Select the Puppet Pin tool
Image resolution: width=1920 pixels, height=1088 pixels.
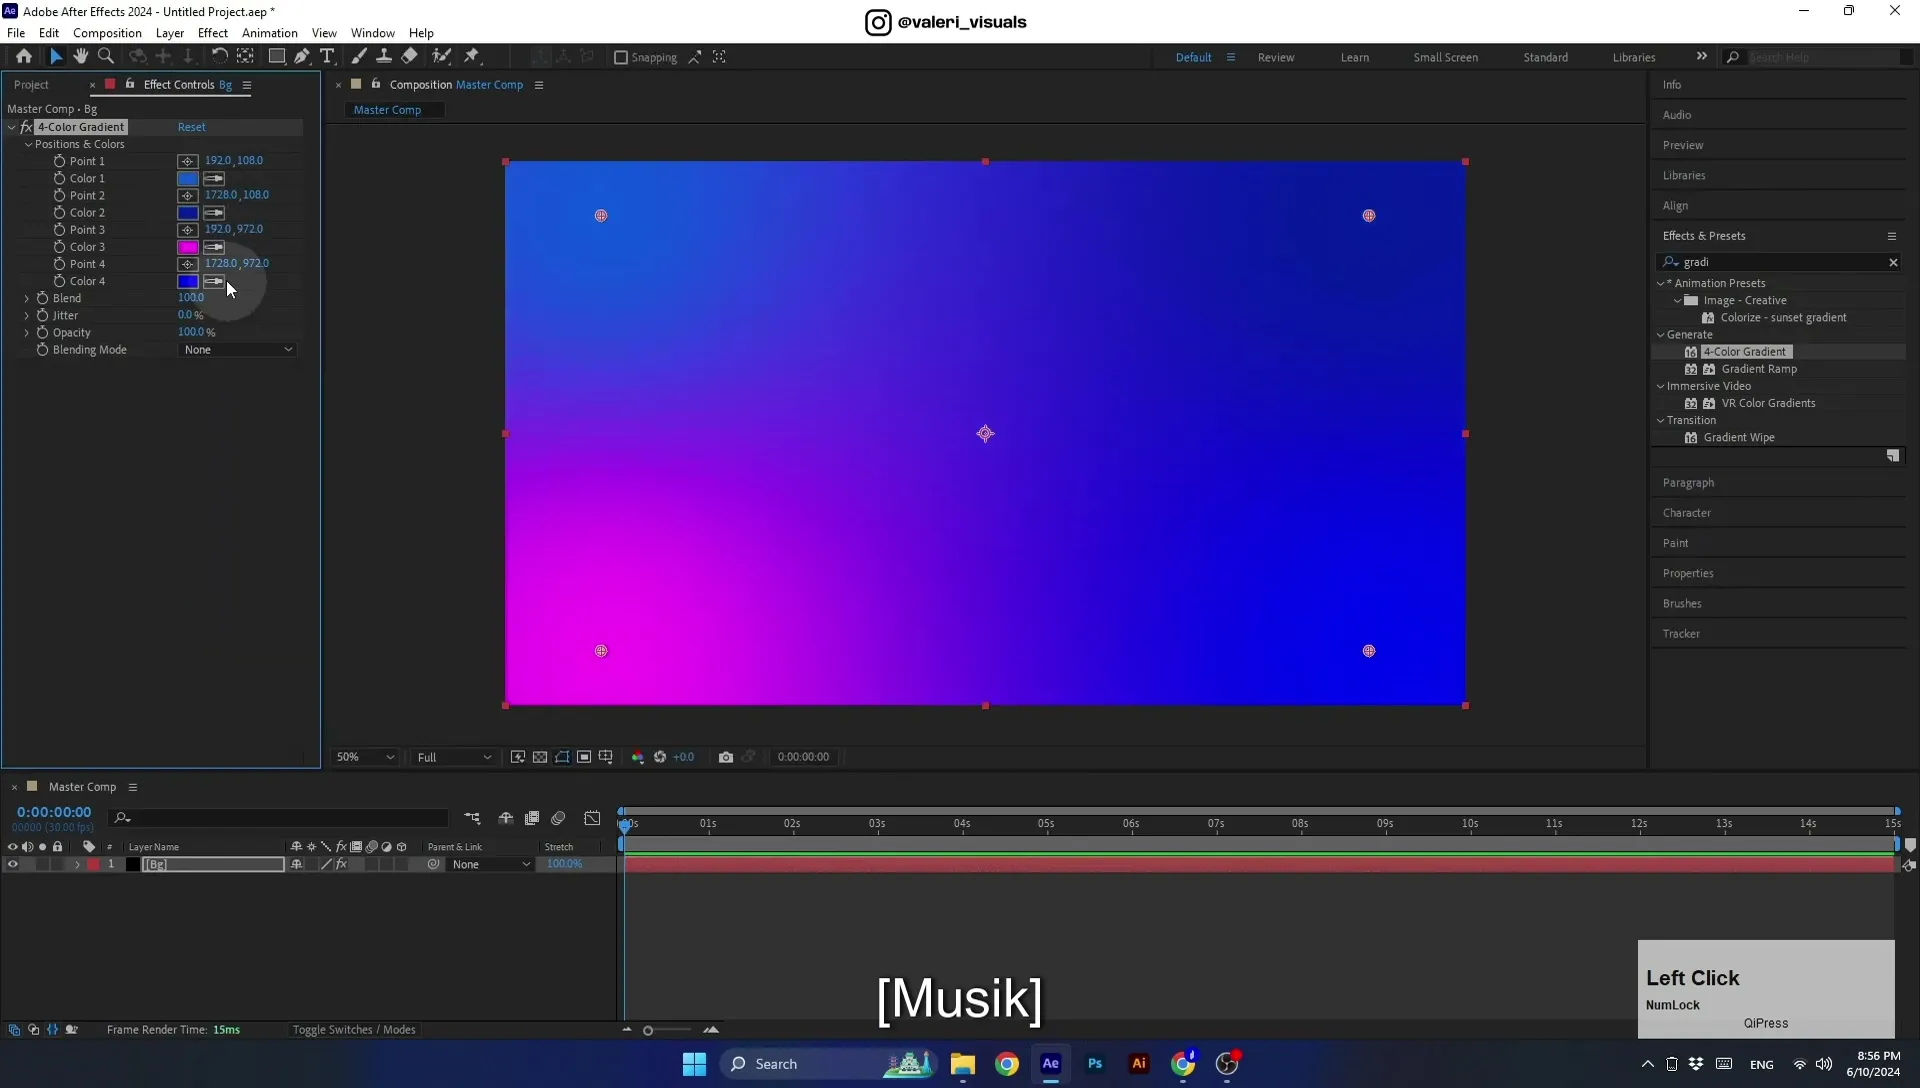472,57
